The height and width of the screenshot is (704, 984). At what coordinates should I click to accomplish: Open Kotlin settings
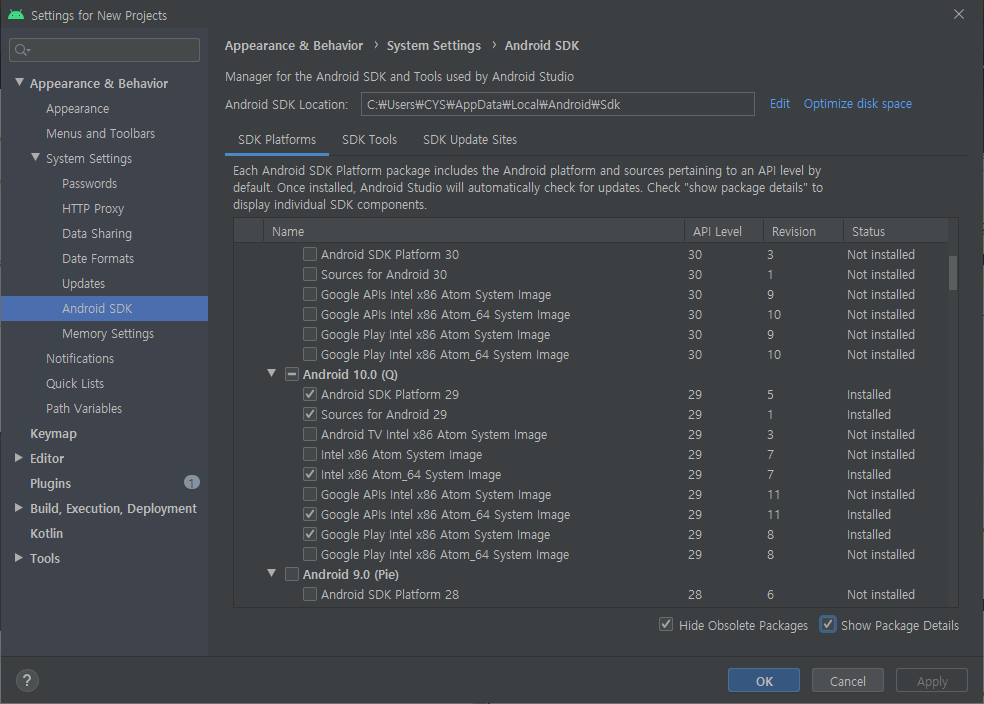pyautogui.click(x=46, y=533)
